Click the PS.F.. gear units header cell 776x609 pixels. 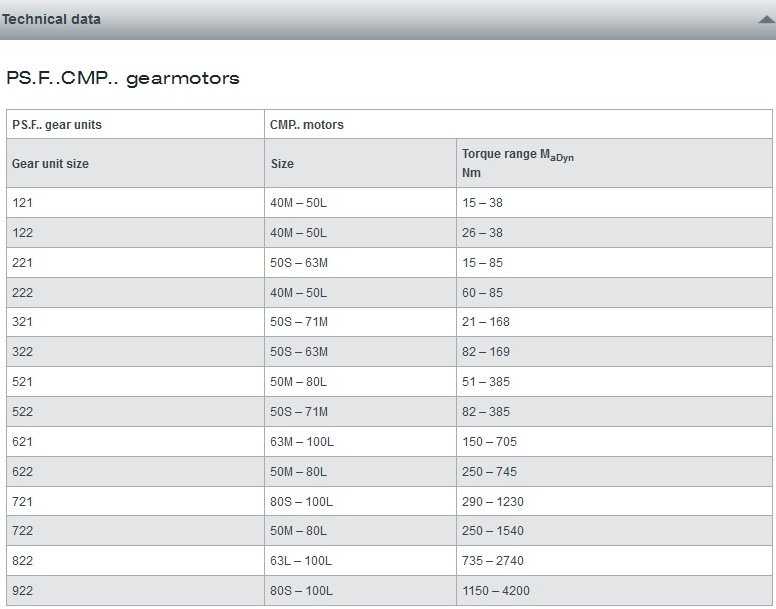(136, 124)
